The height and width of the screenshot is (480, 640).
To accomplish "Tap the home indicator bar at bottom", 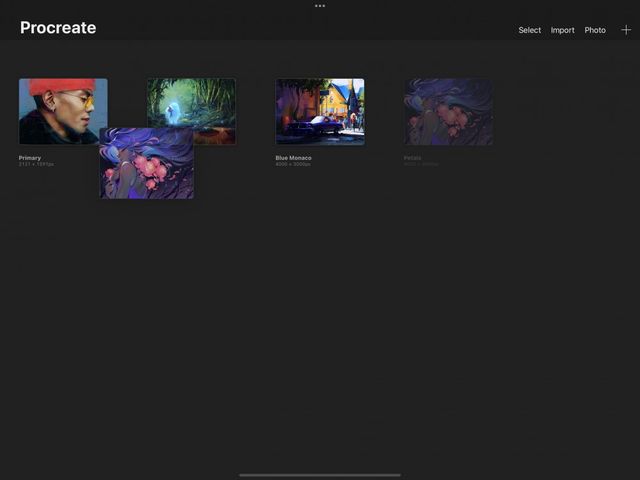I will coord(320,475).
